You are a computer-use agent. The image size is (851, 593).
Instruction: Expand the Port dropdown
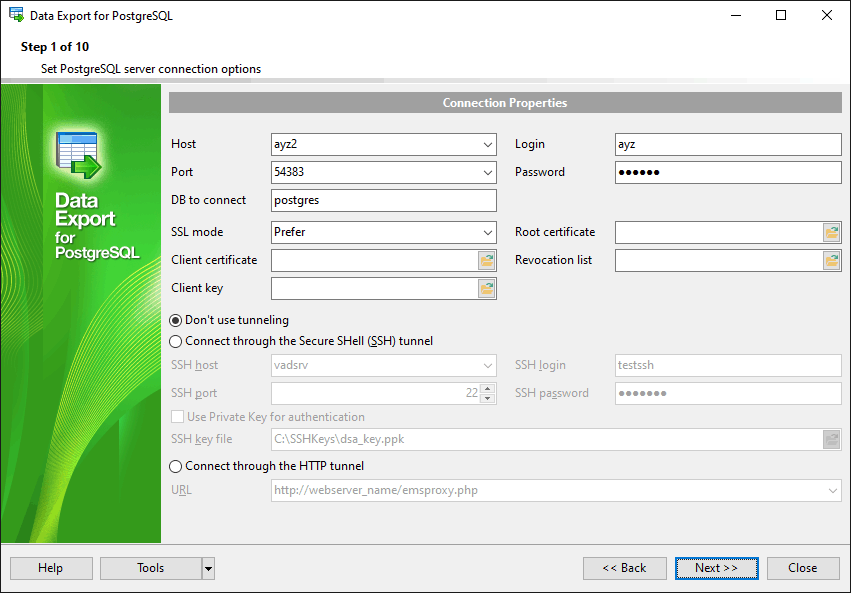click(x=487, y=172)
